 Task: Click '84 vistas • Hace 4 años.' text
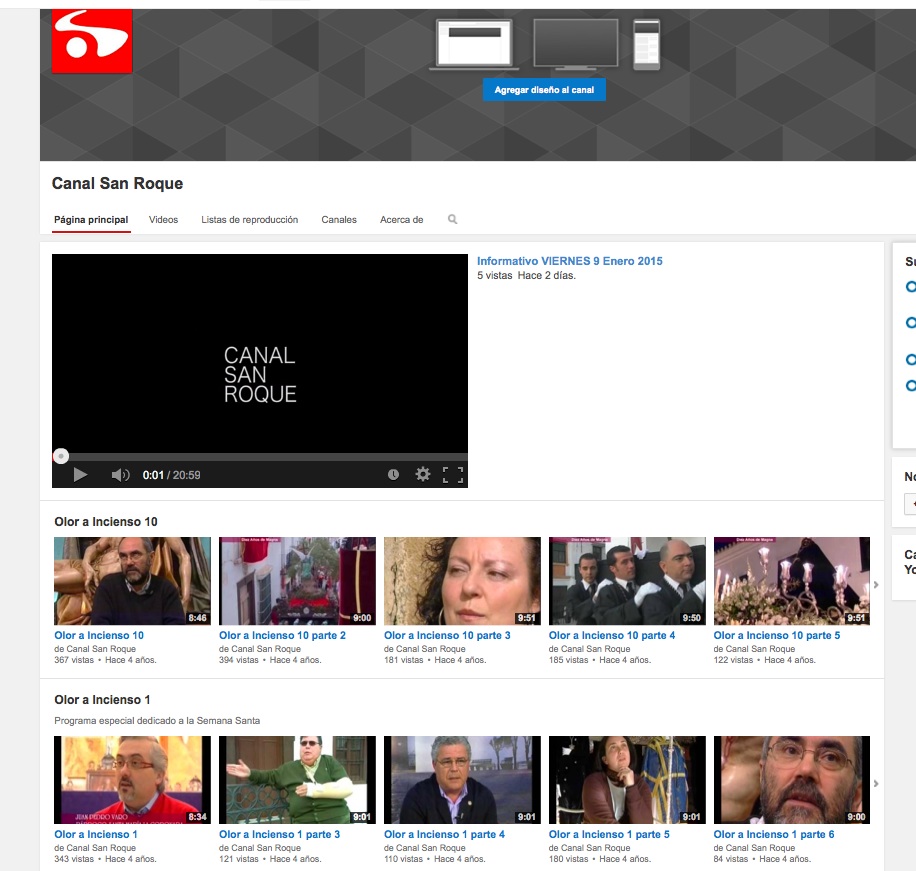[762, 859]
